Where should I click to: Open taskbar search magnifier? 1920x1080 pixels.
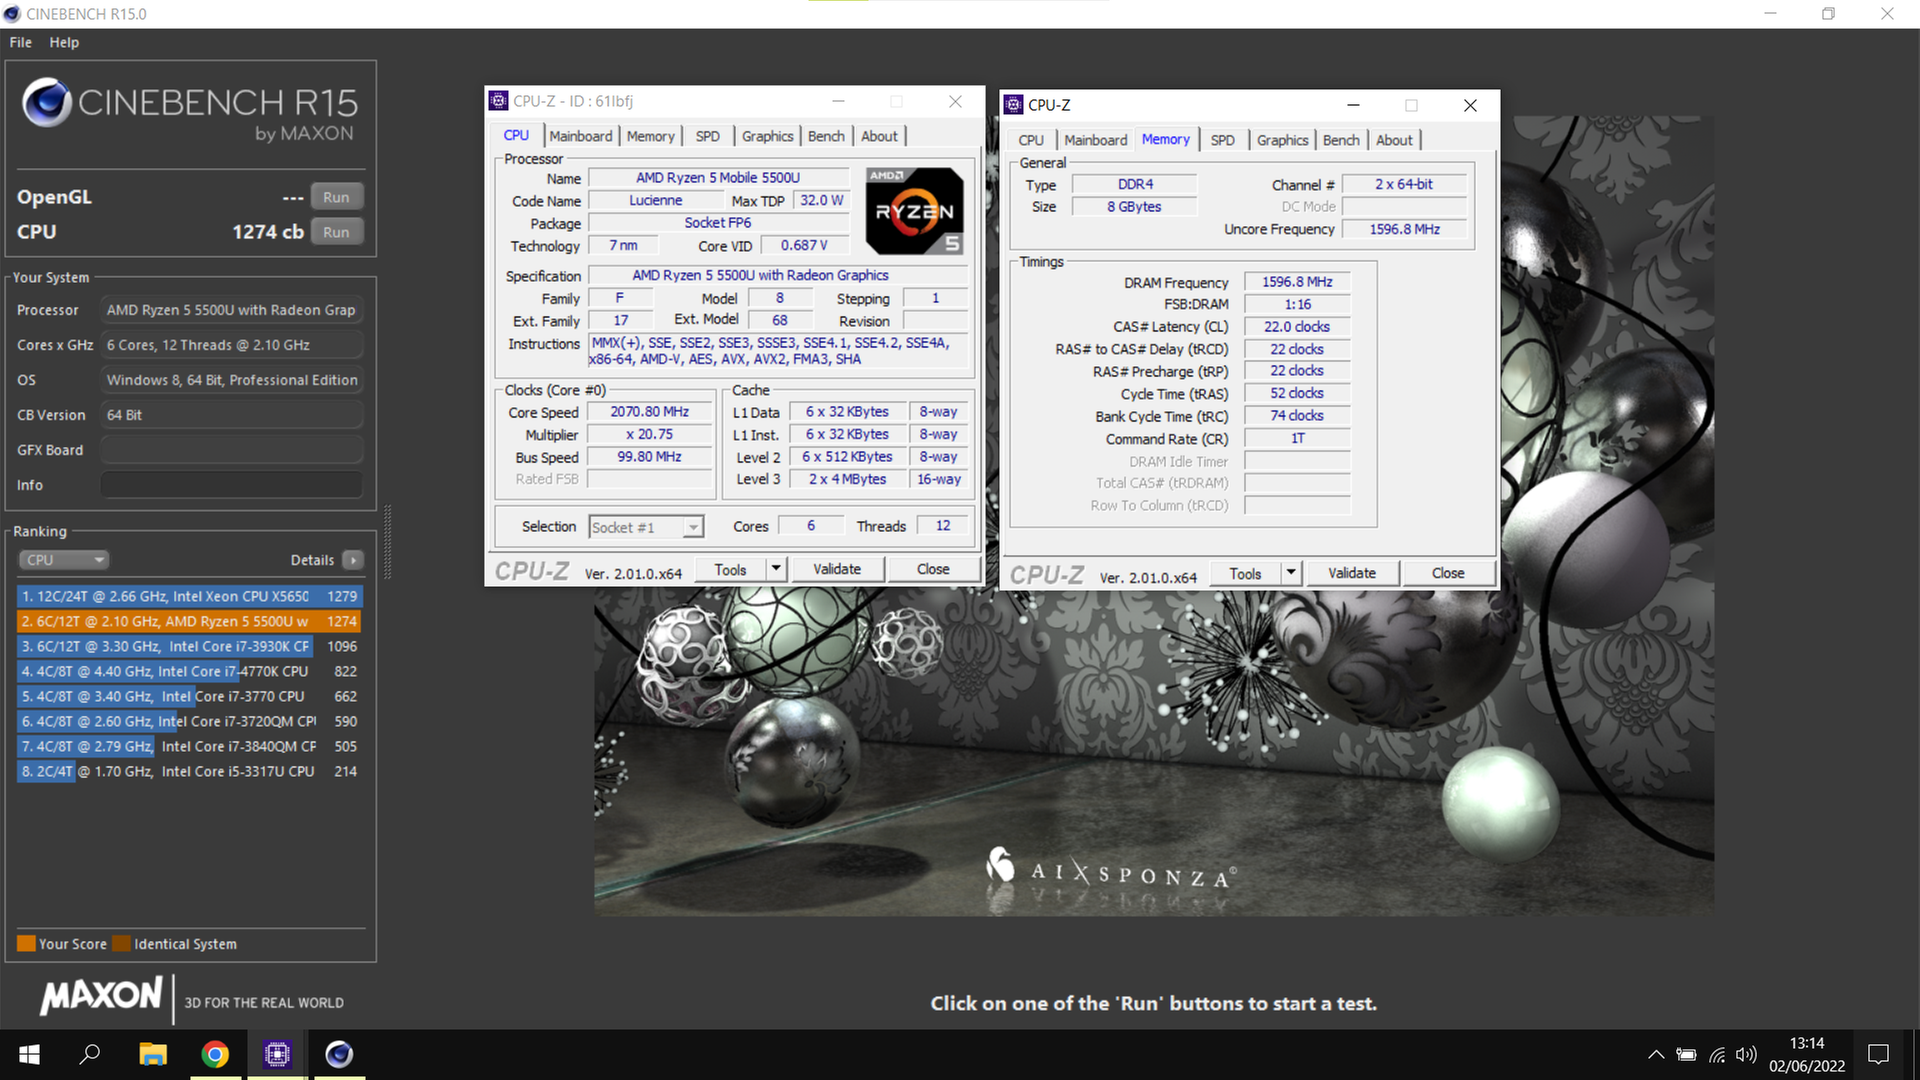[x=90, y=1054]
